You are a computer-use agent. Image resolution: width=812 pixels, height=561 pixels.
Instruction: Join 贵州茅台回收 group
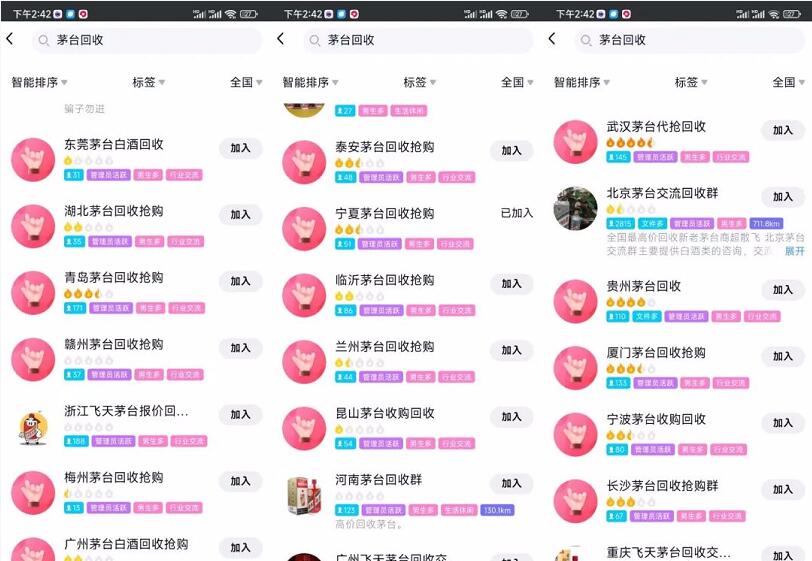(x=783, y=290)
